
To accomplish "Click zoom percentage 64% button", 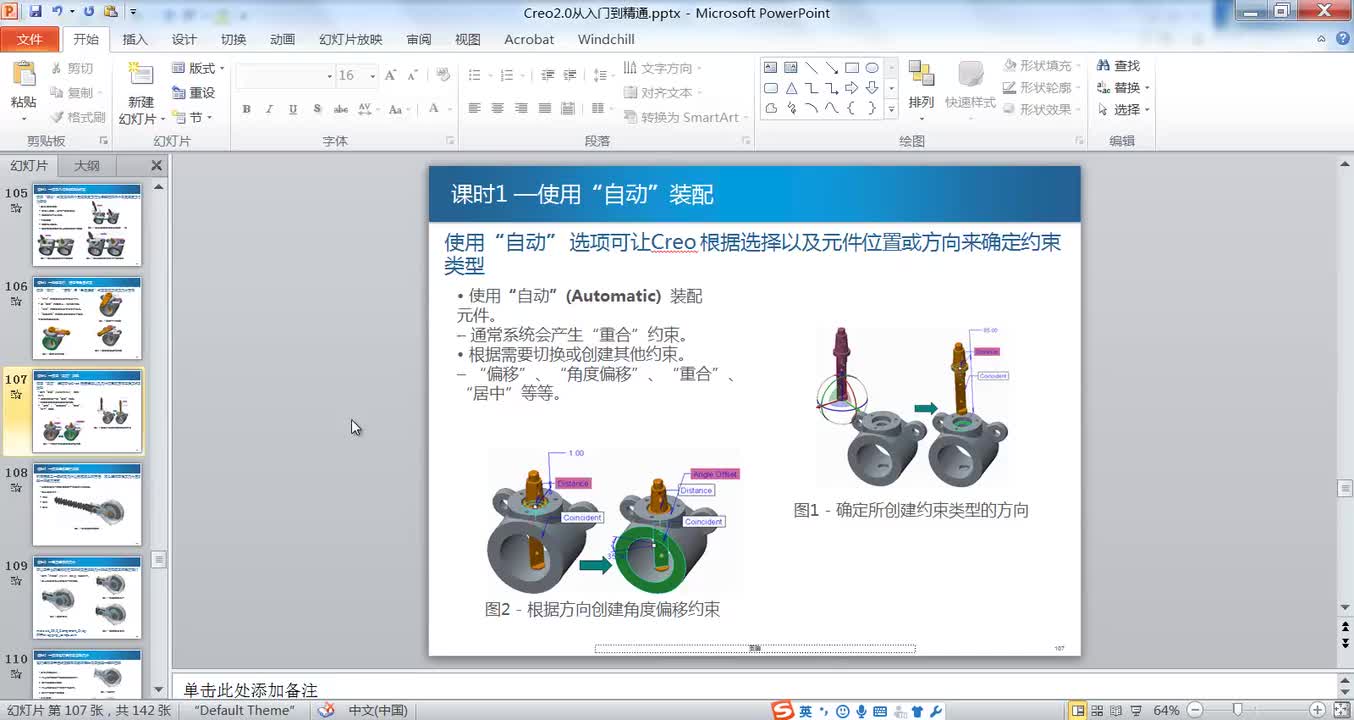I will pyautogui.click(x=1166, y=711).
